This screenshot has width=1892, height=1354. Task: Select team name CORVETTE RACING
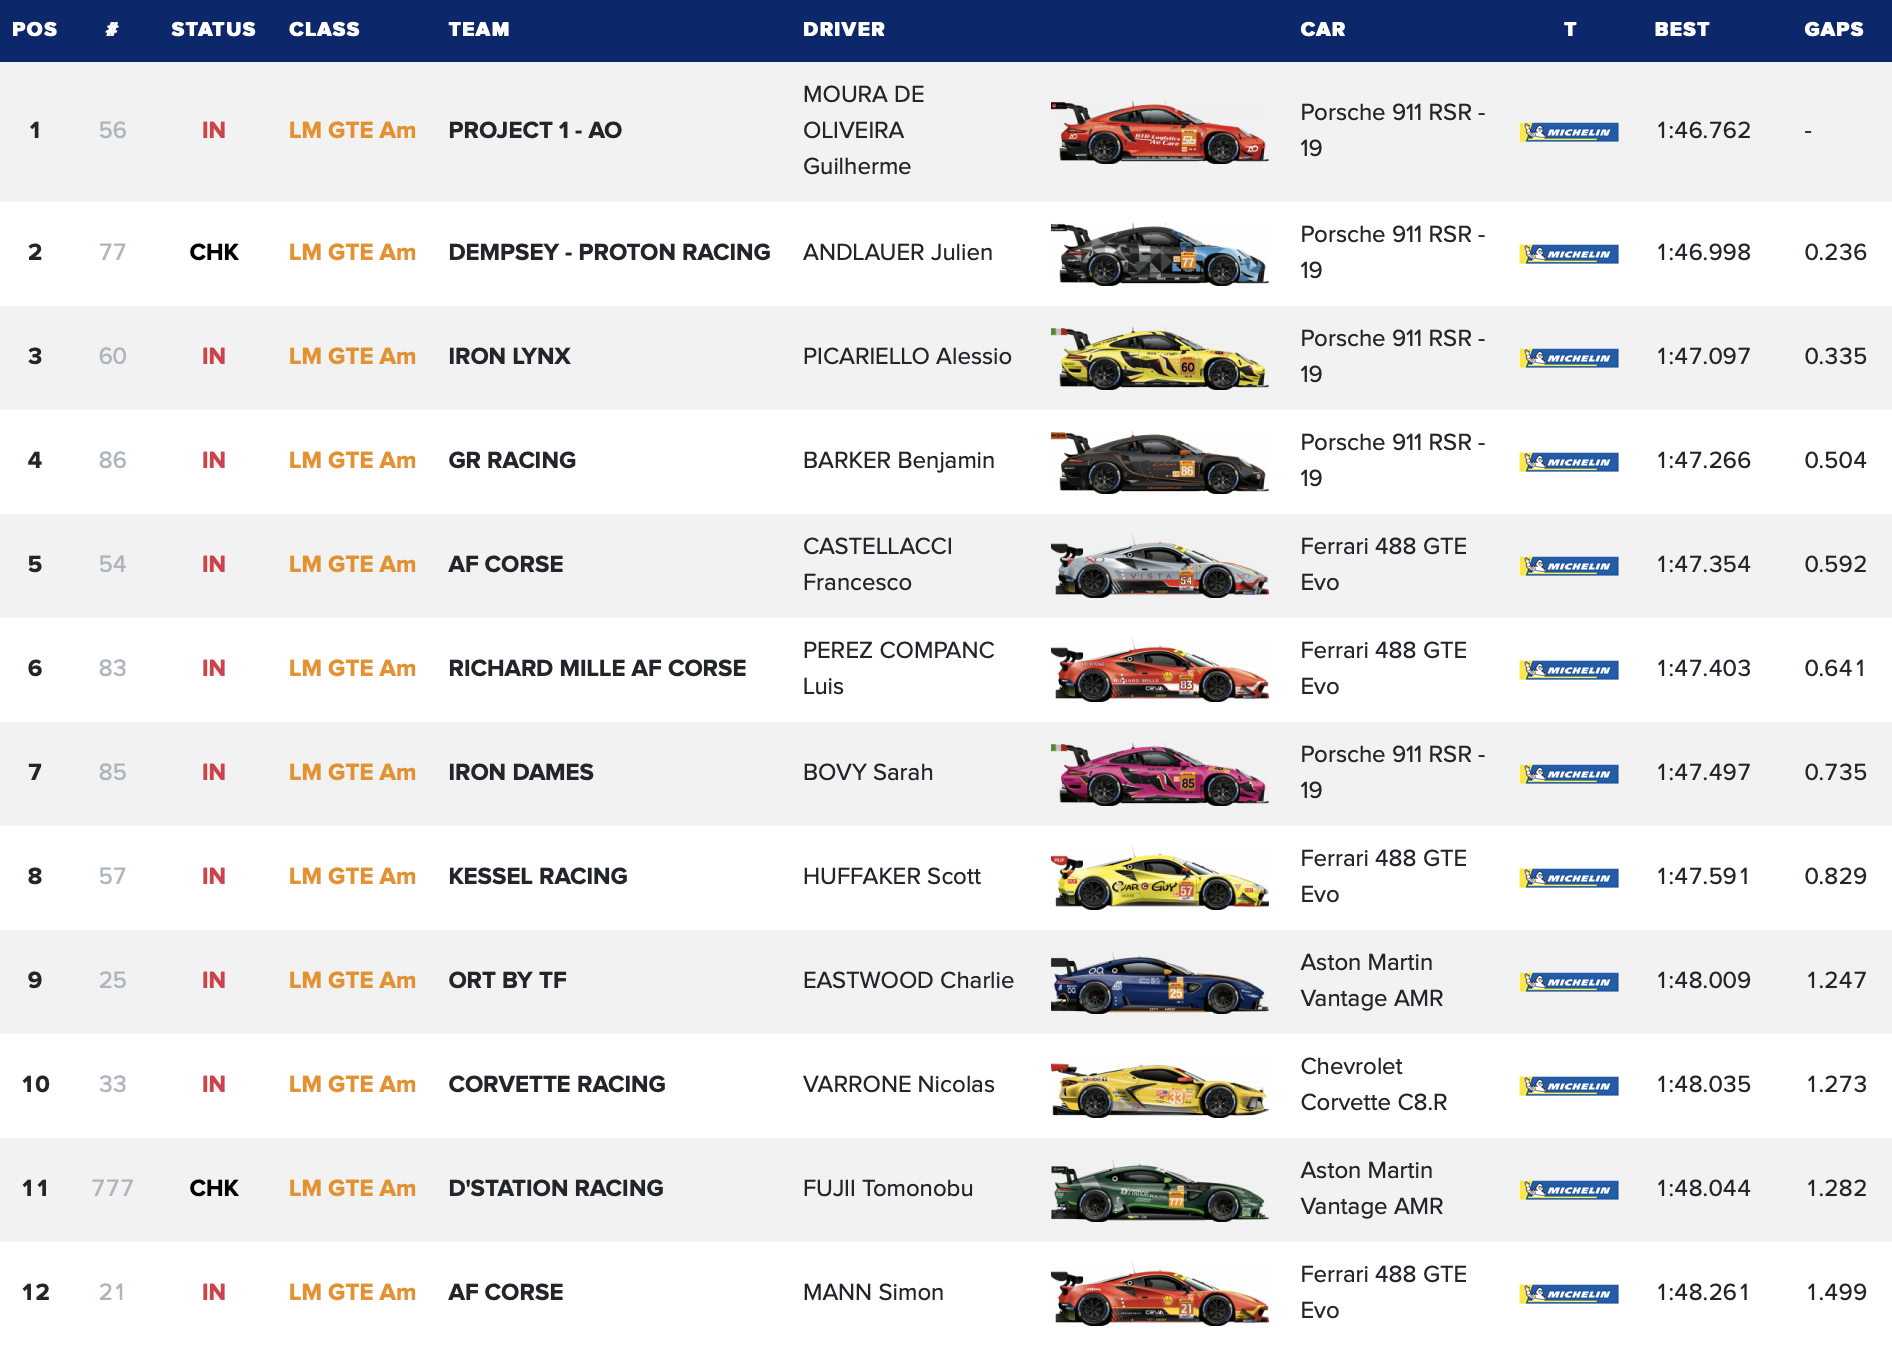(557, 1084)
